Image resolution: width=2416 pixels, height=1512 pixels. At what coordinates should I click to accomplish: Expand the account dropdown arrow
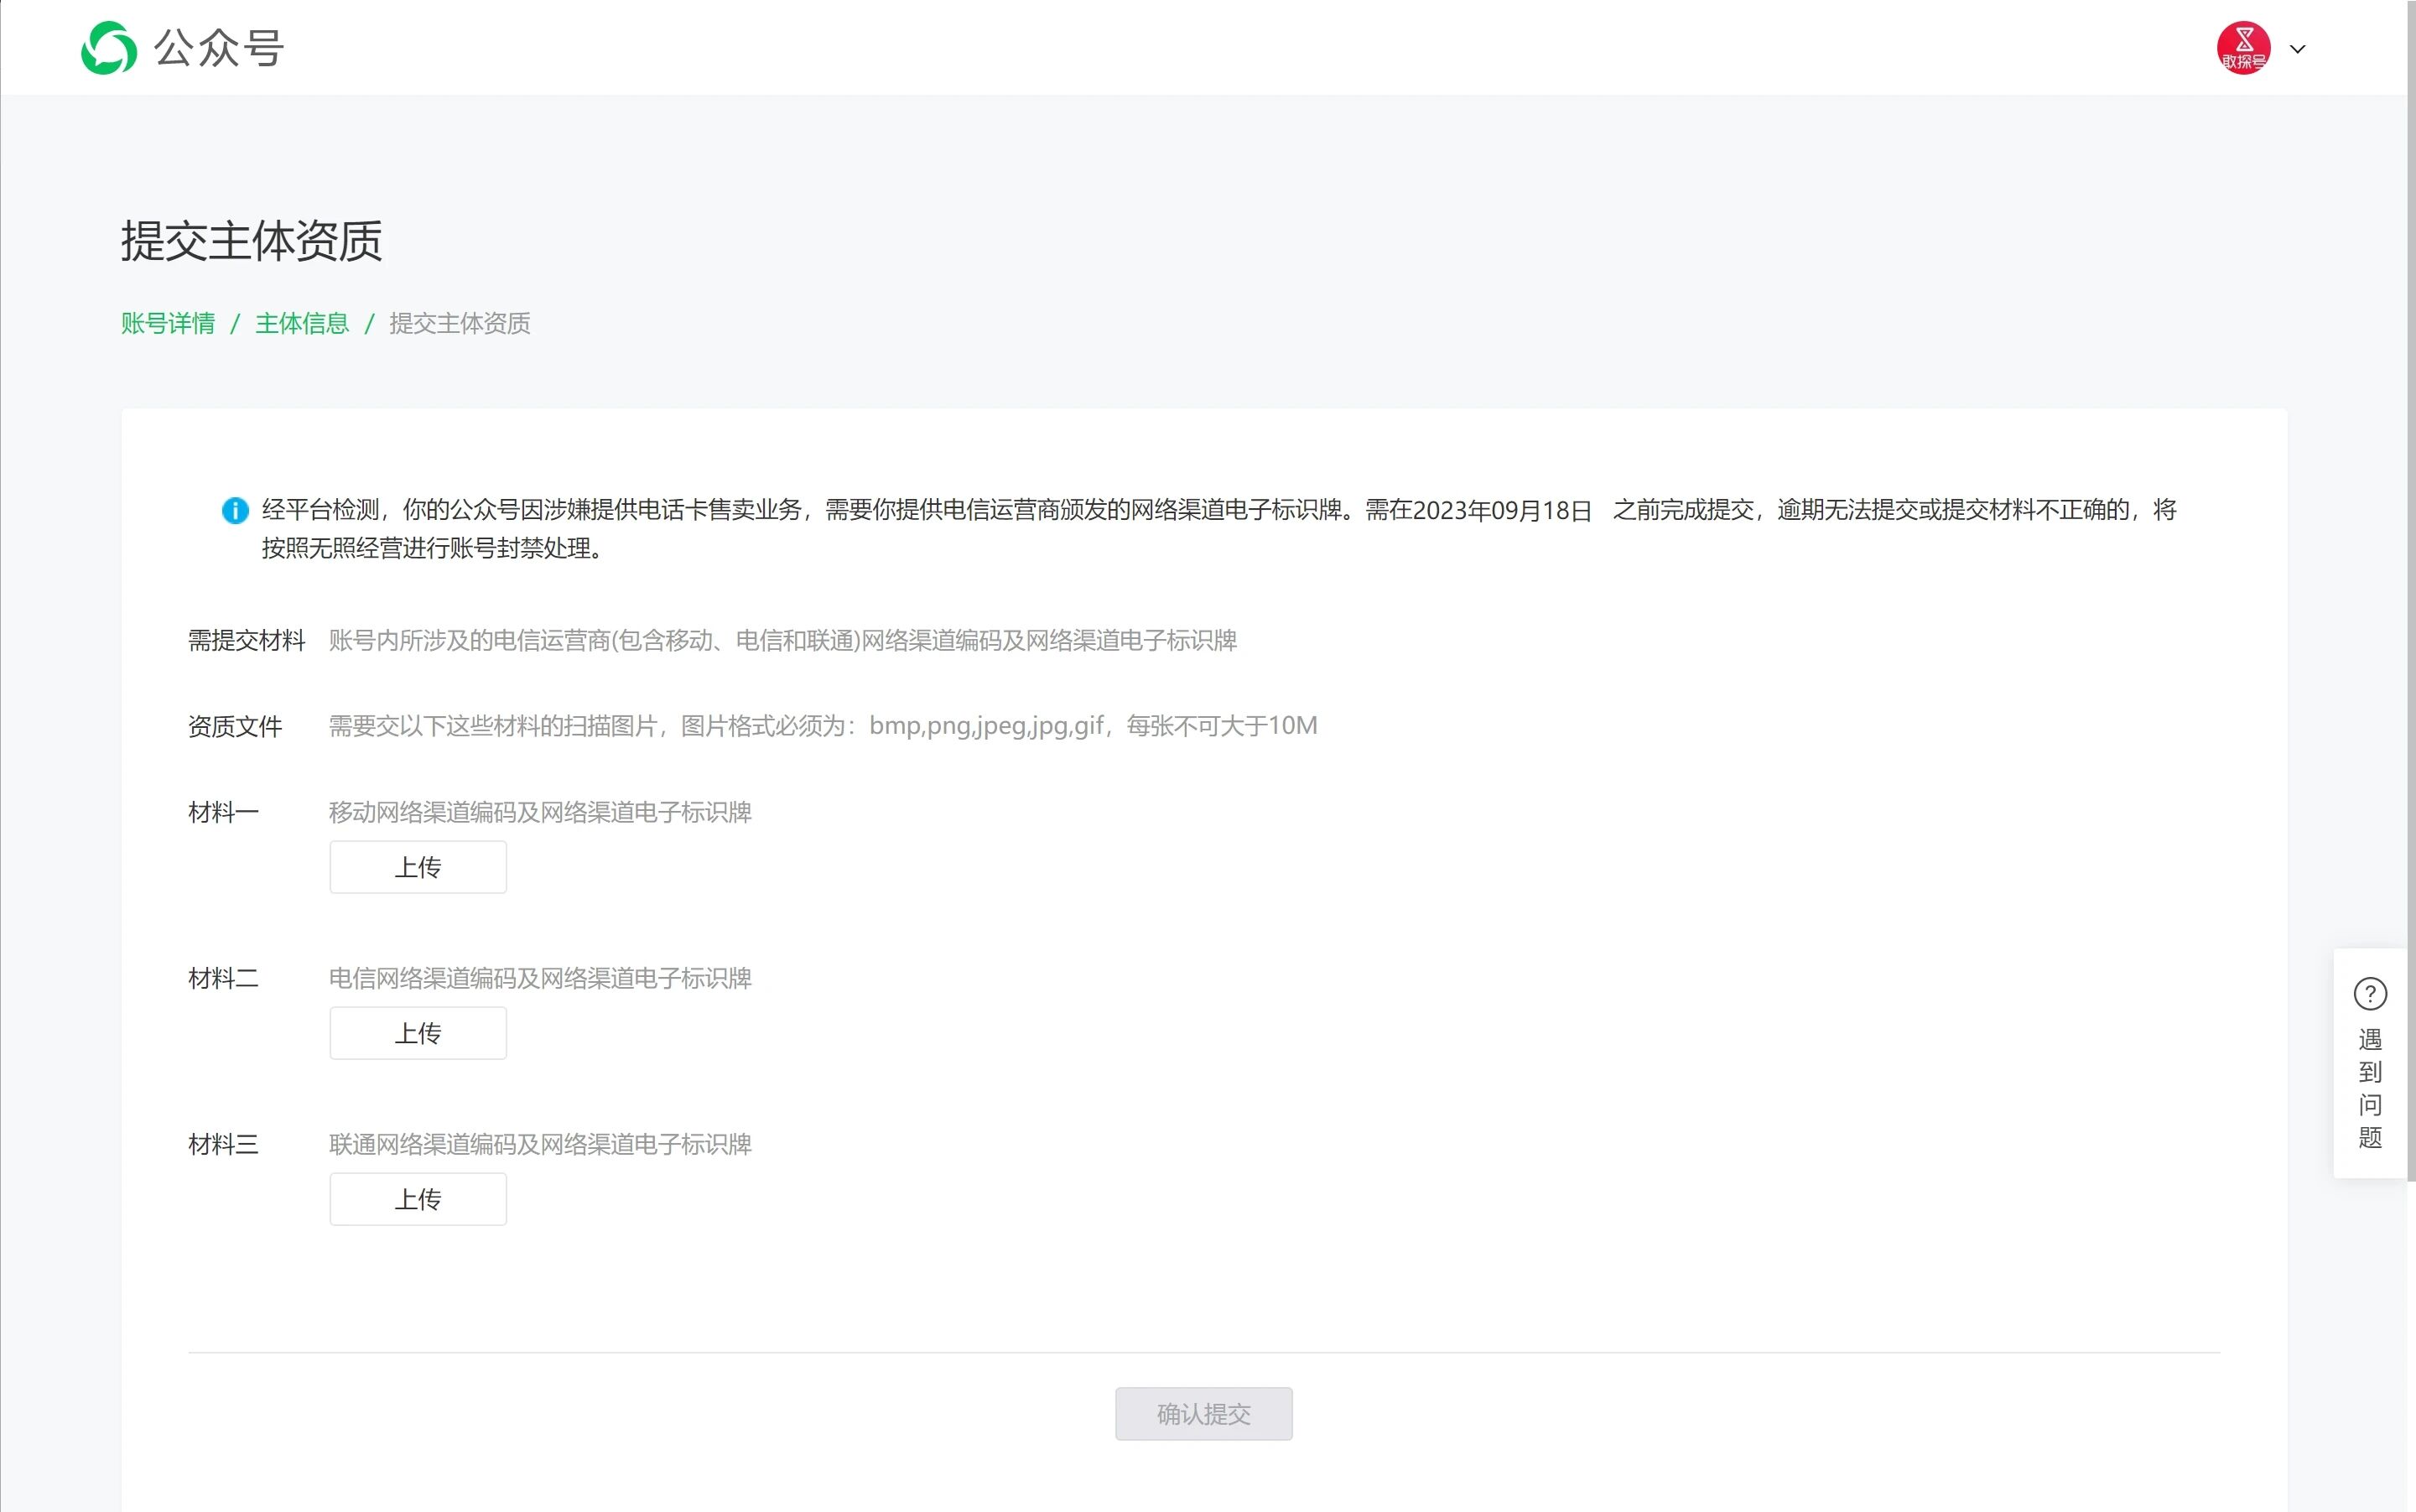click(x=2297, y=49)
